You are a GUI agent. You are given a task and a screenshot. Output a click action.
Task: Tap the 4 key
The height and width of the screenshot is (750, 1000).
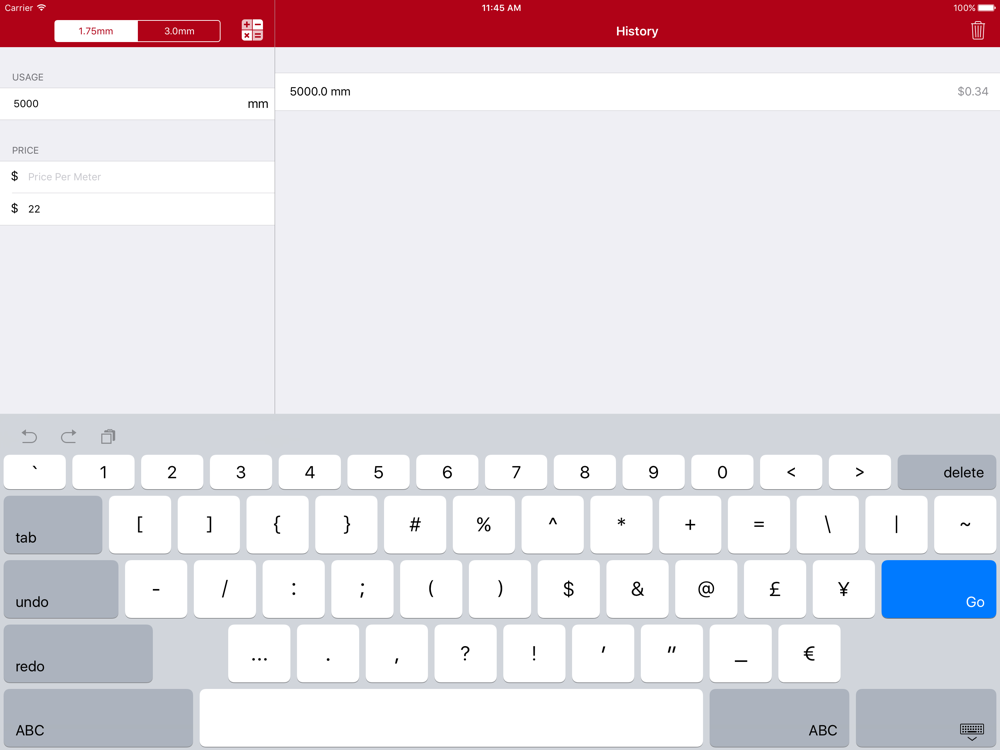pyautogui.click(x=309, y=472)
